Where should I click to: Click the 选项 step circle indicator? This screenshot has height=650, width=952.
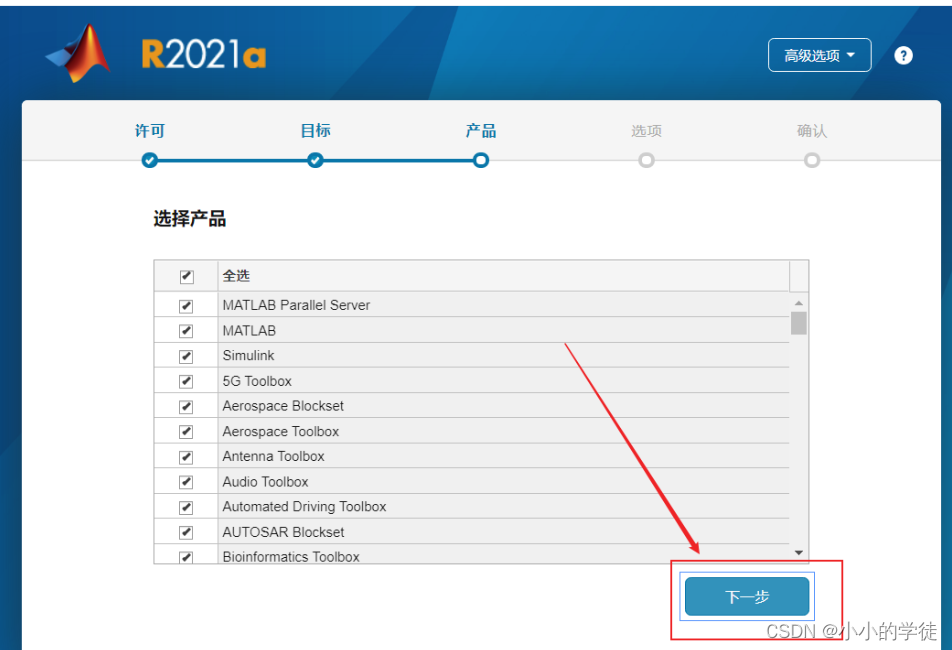[x=646, y=160]
